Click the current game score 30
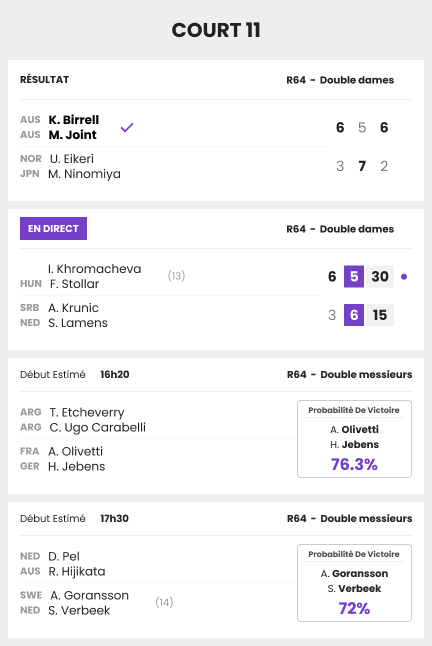 click(x=380, y=276)
